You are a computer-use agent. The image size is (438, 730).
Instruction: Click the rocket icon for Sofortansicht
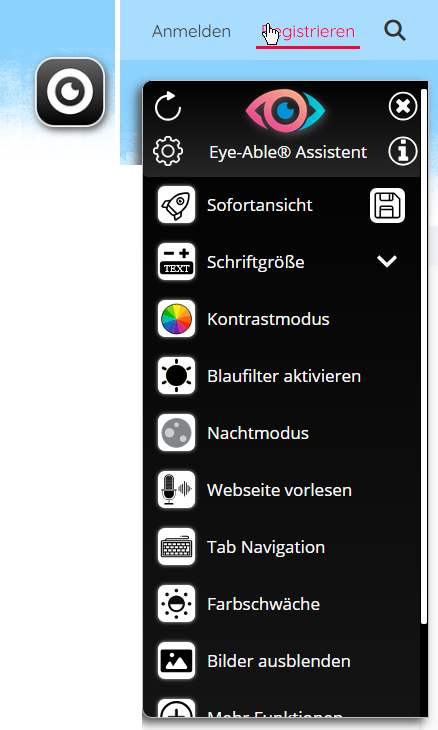pos(176,205)
